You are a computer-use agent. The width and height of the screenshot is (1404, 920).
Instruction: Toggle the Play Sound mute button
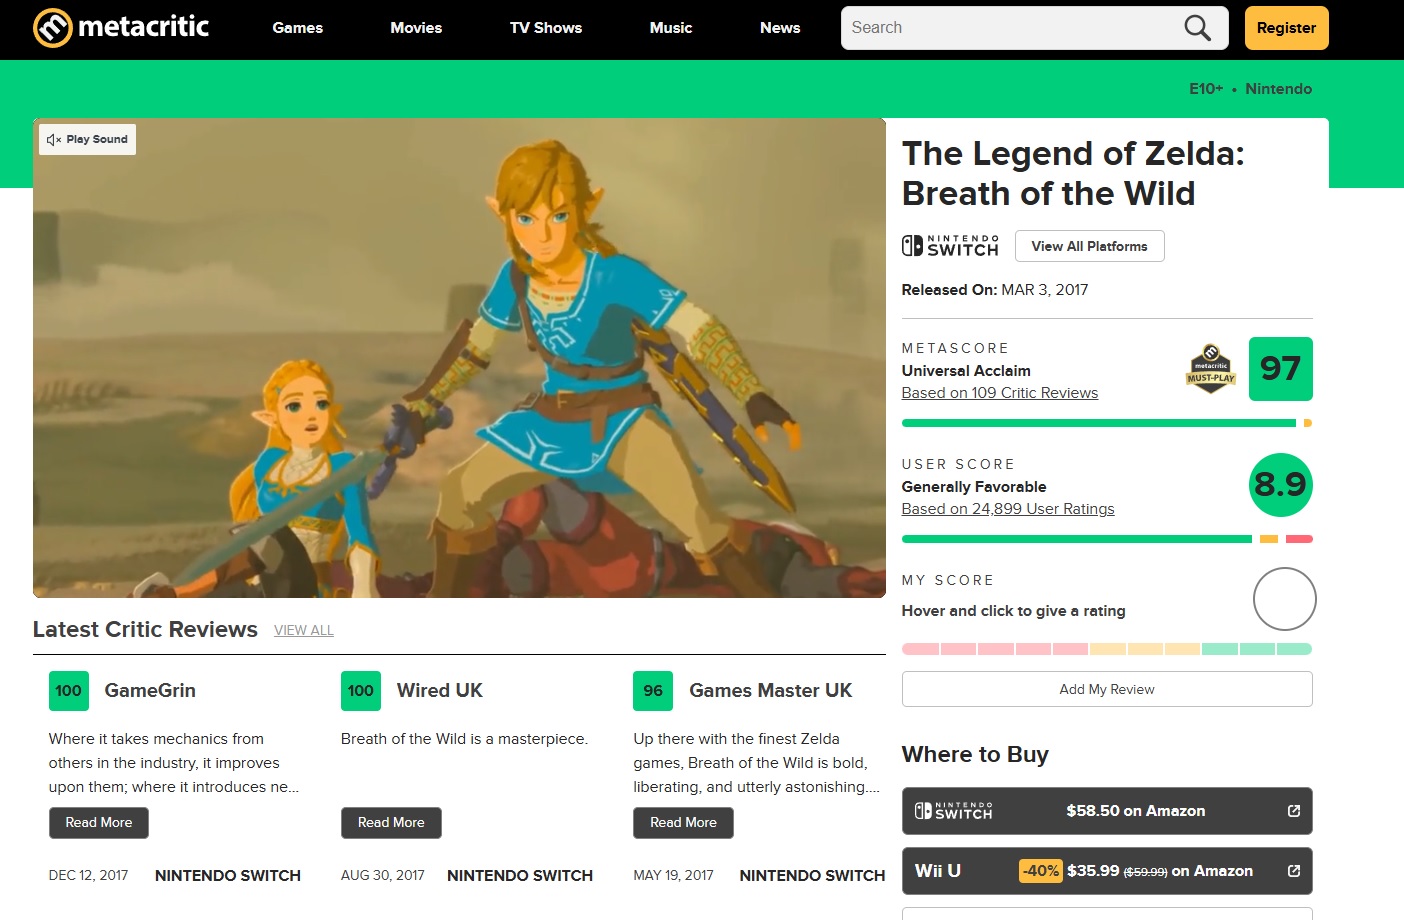click(88, 139)
